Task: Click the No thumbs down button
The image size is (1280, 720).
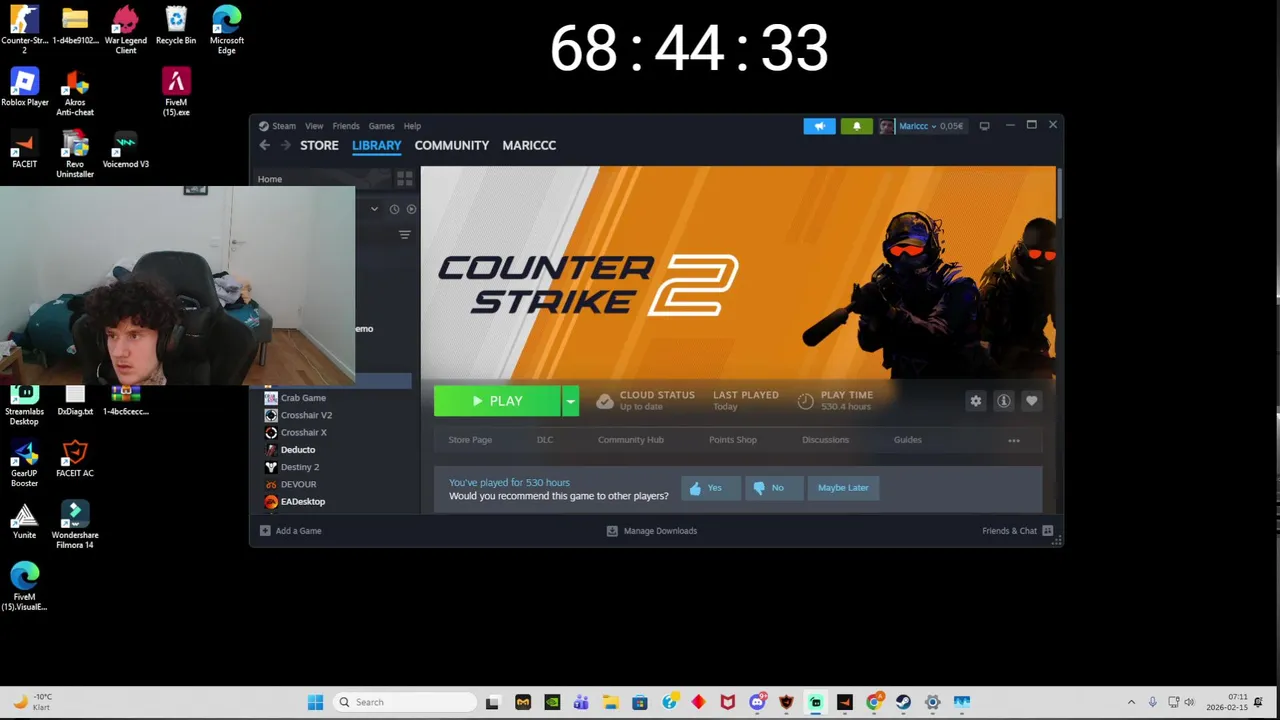Action: (x=774, y=488)
